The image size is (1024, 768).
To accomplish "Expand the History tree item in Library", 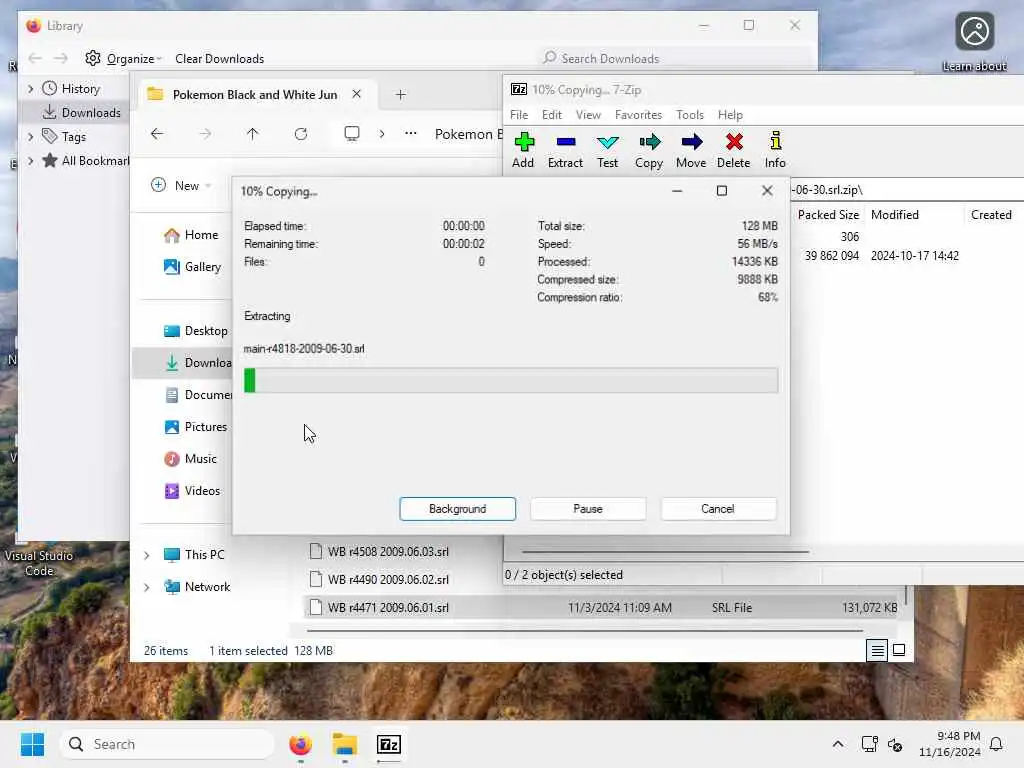I will [30, 88].
